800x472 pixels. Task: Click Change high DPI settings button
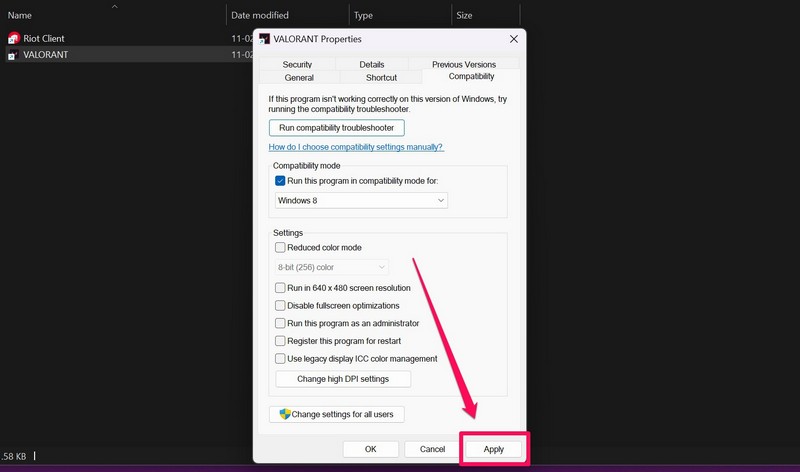coord(343,379)
